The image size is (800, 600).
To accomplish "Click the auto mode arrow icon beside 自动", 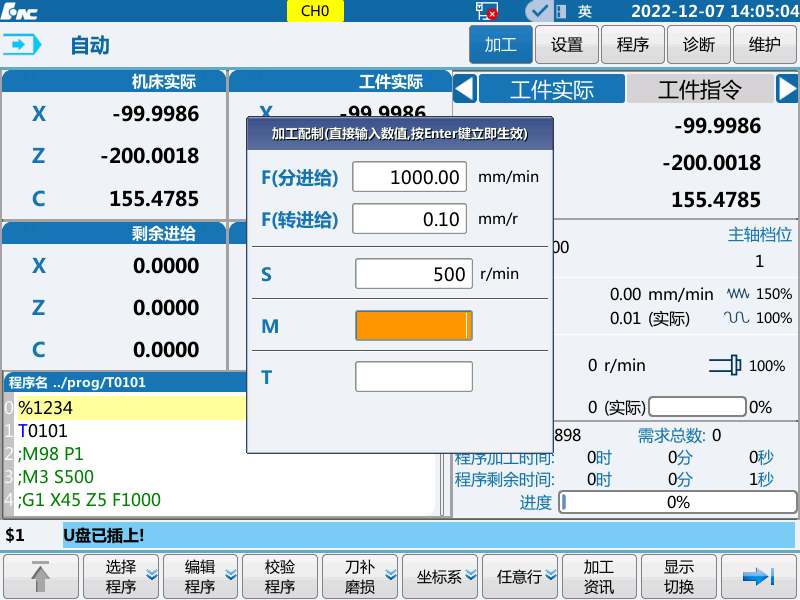I will tap(22, 44).
